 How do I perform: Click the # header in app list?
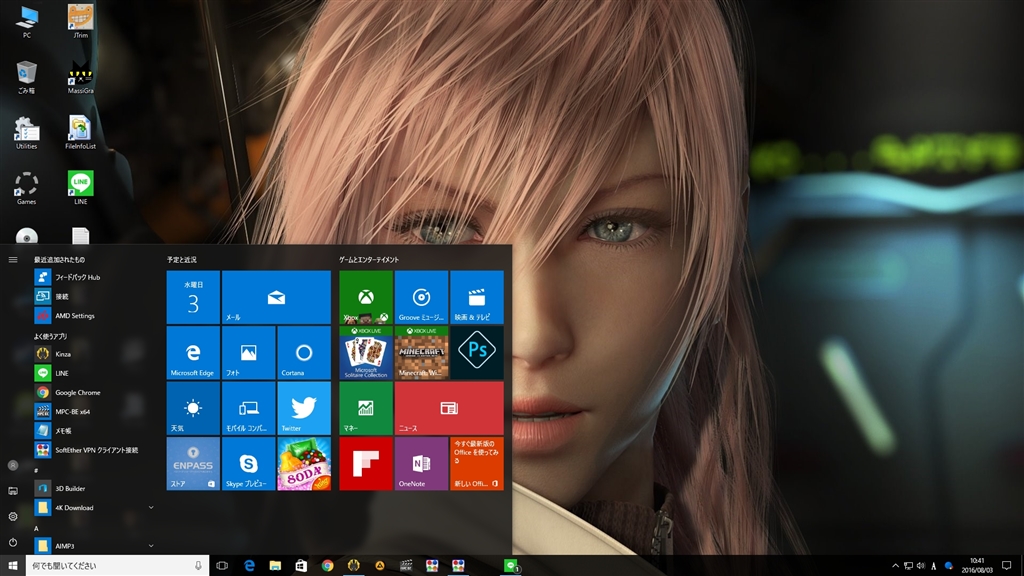point(37,470)
